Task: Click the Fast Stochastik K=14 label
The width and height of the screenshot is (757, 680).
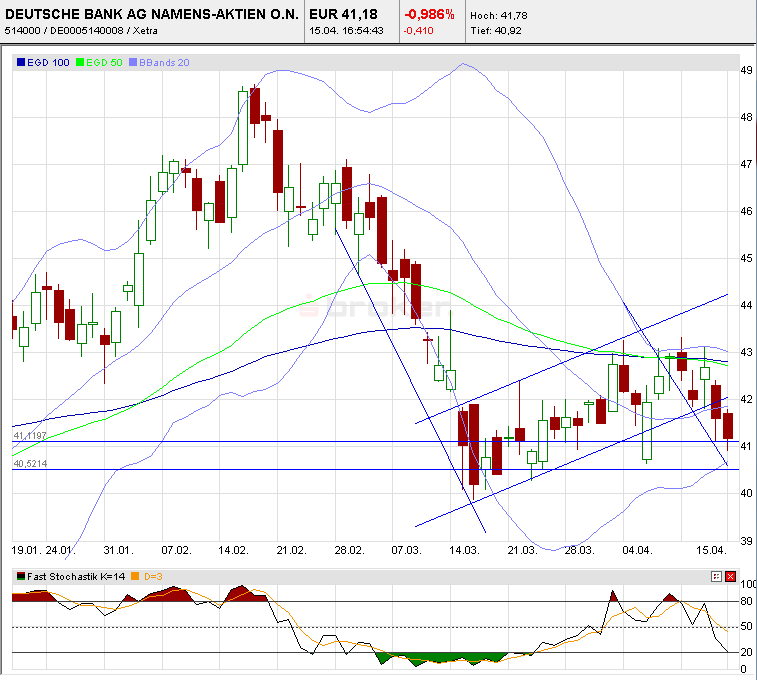Action: pos(76,576)
